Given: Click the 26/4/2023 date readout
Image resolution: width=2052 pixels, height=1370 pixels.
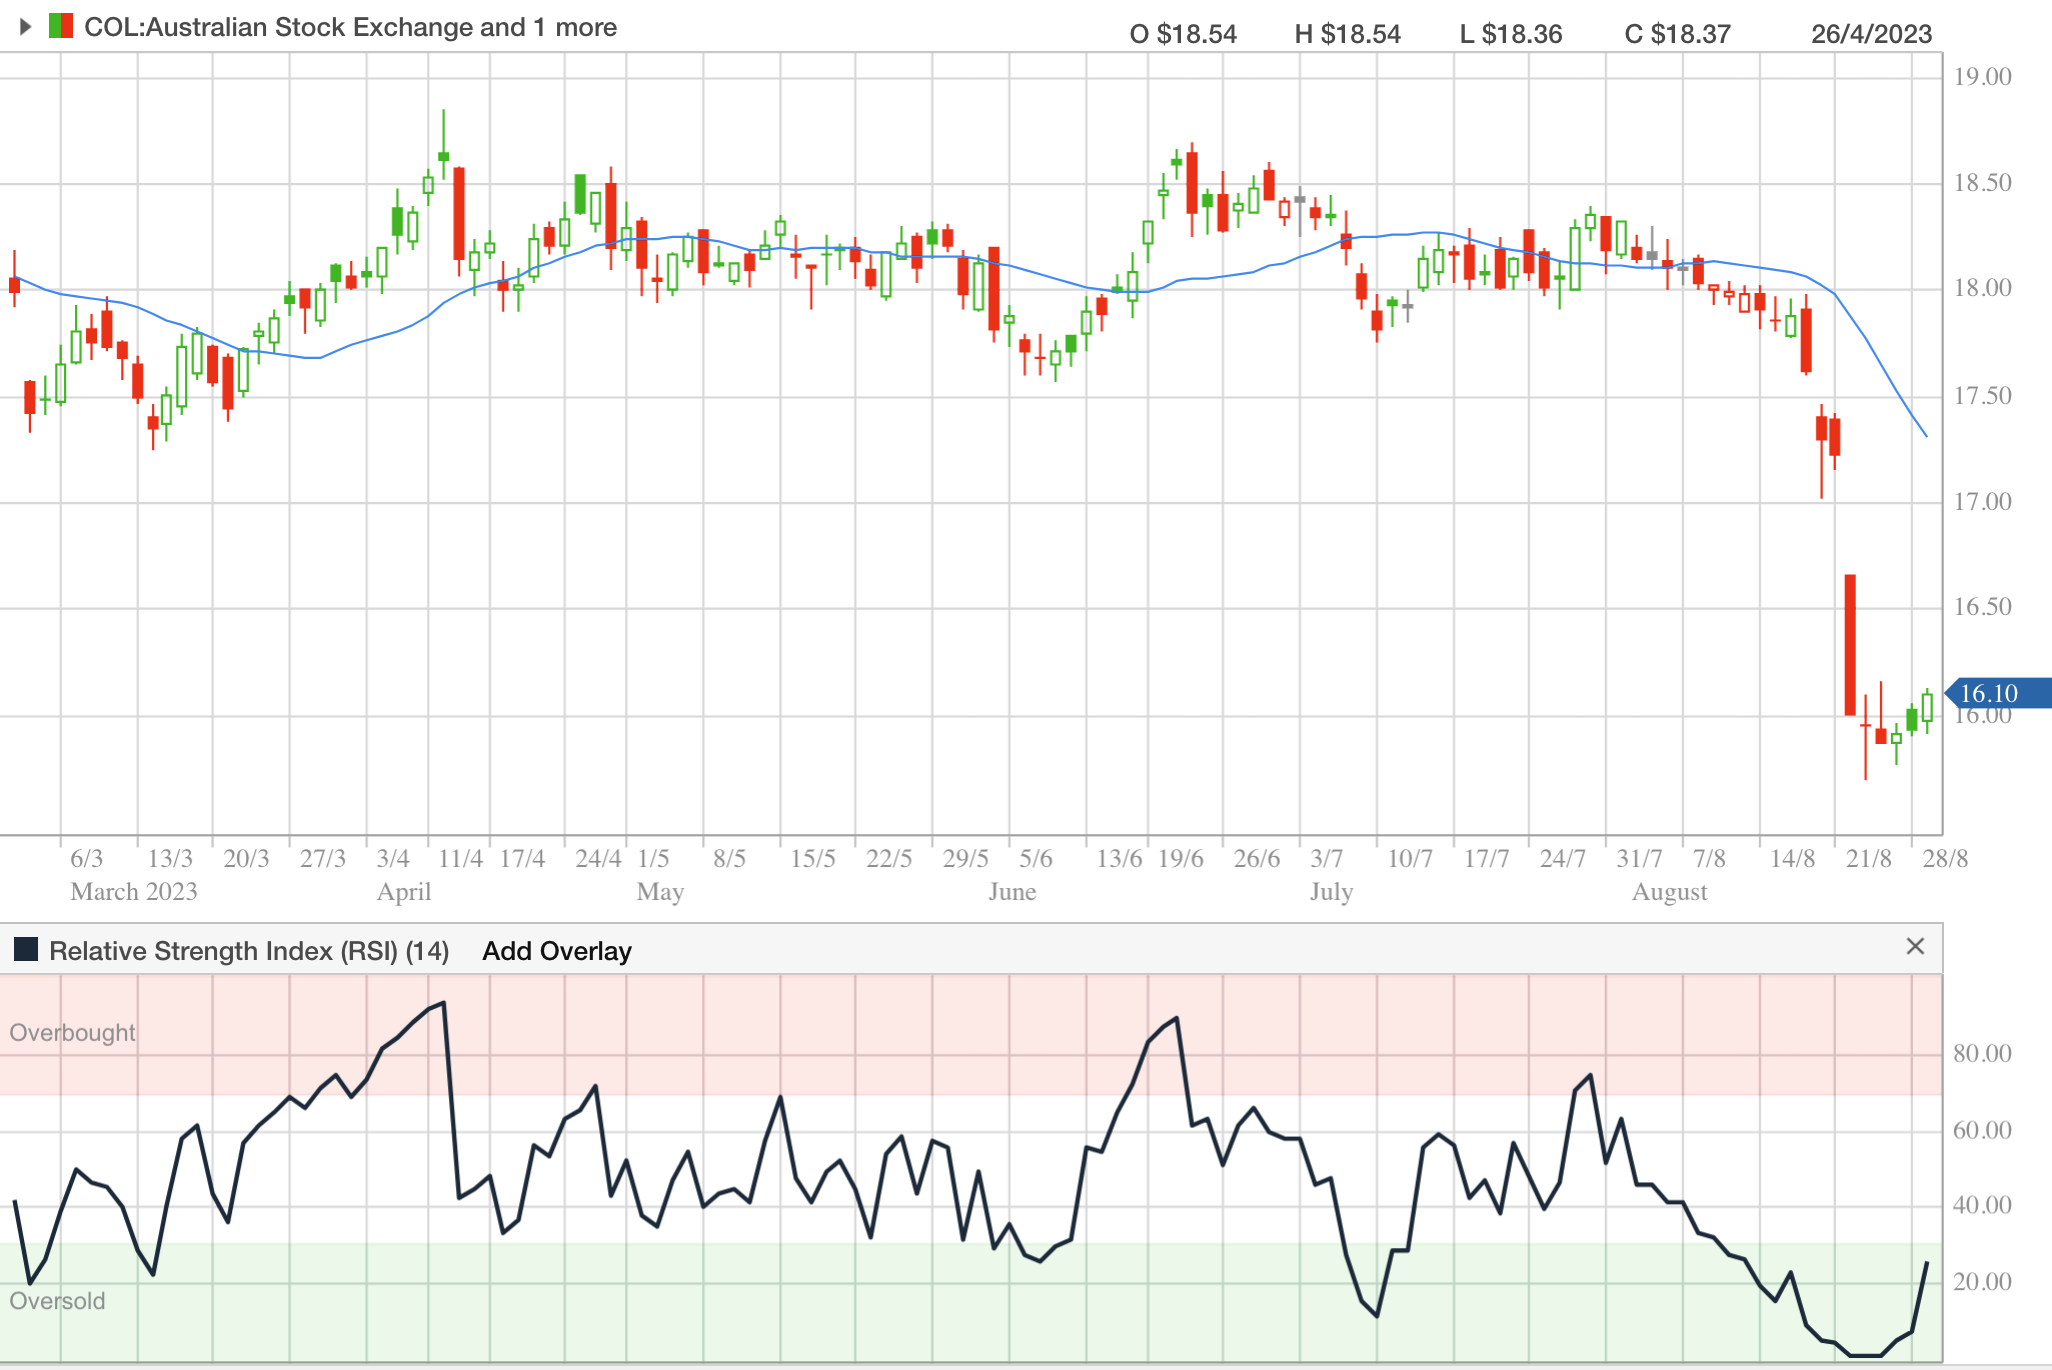Looking at the screenshot, I should [x=1871, y=34].
